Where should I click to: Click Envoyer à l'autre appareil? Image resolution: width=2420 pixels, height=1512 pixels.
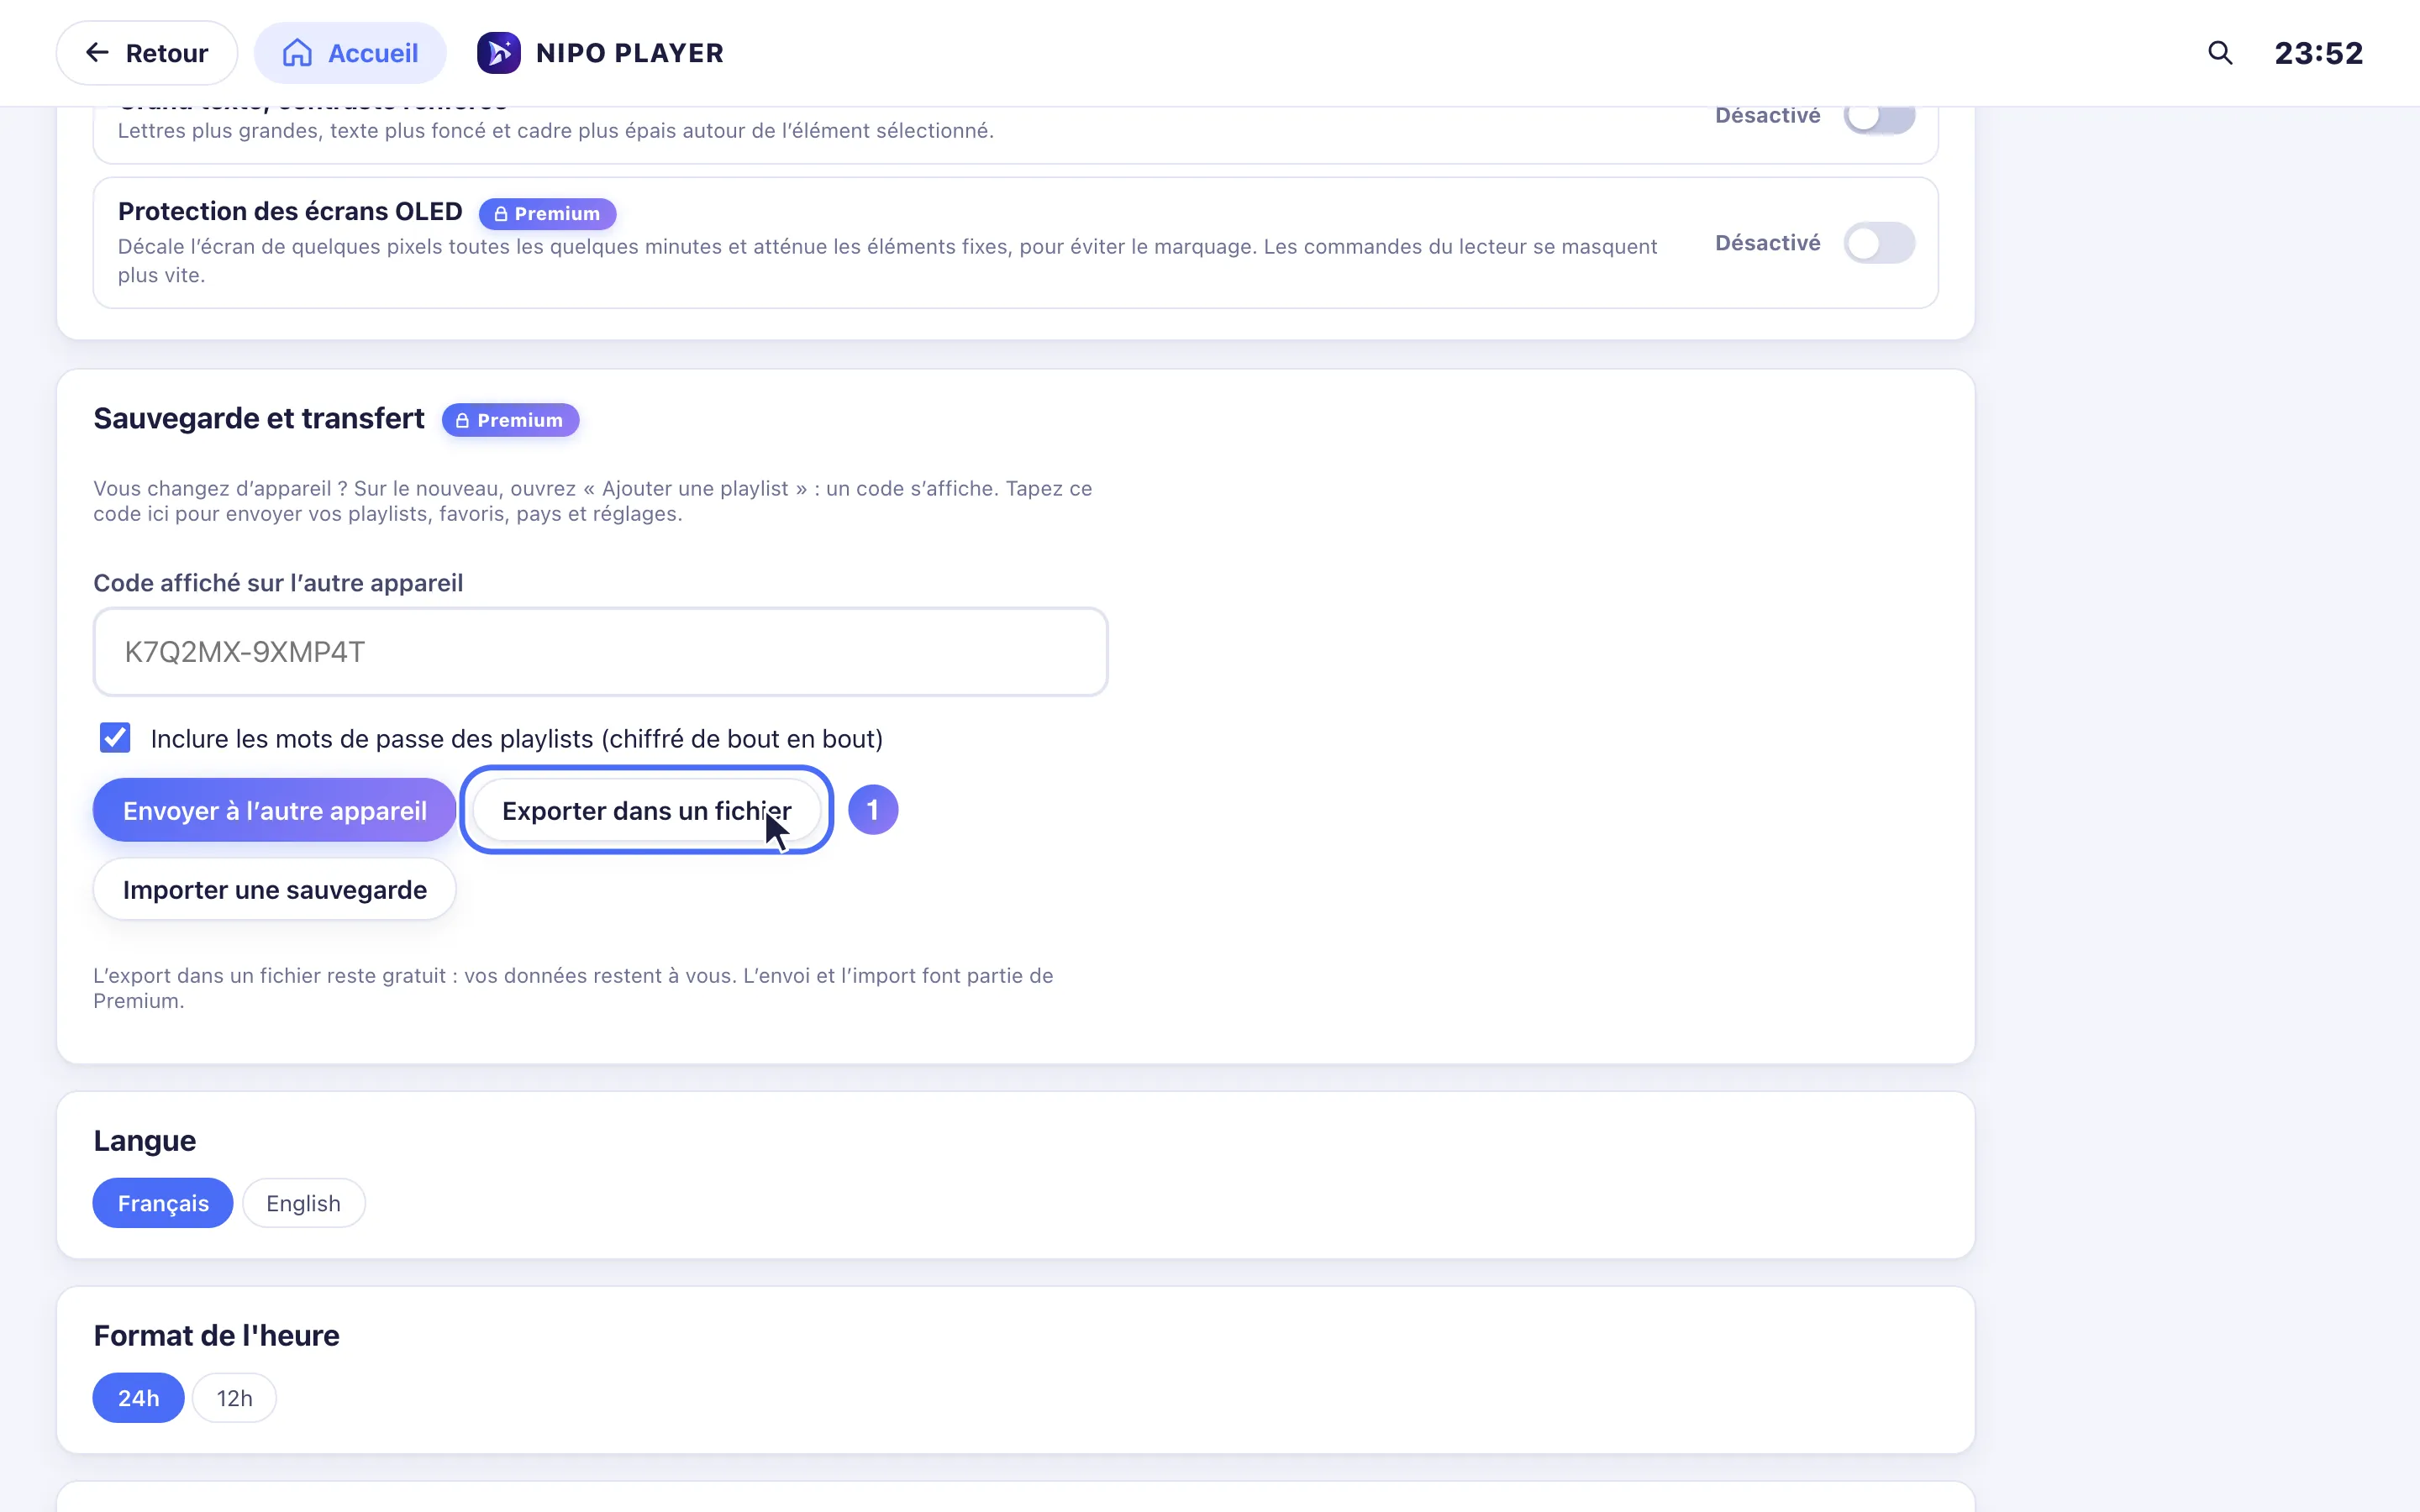pyautogui.click(x=274, y=810)
